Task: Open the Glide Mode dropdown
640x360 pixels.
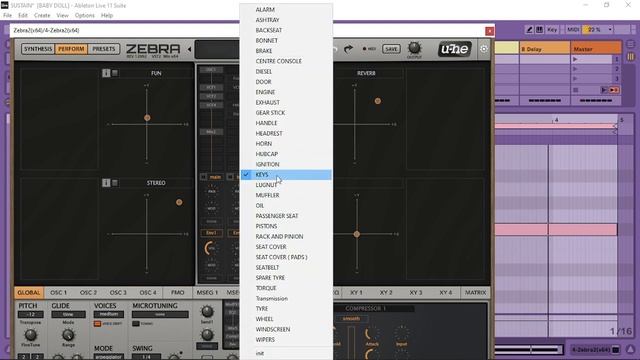Action: (x=68, y=314)
